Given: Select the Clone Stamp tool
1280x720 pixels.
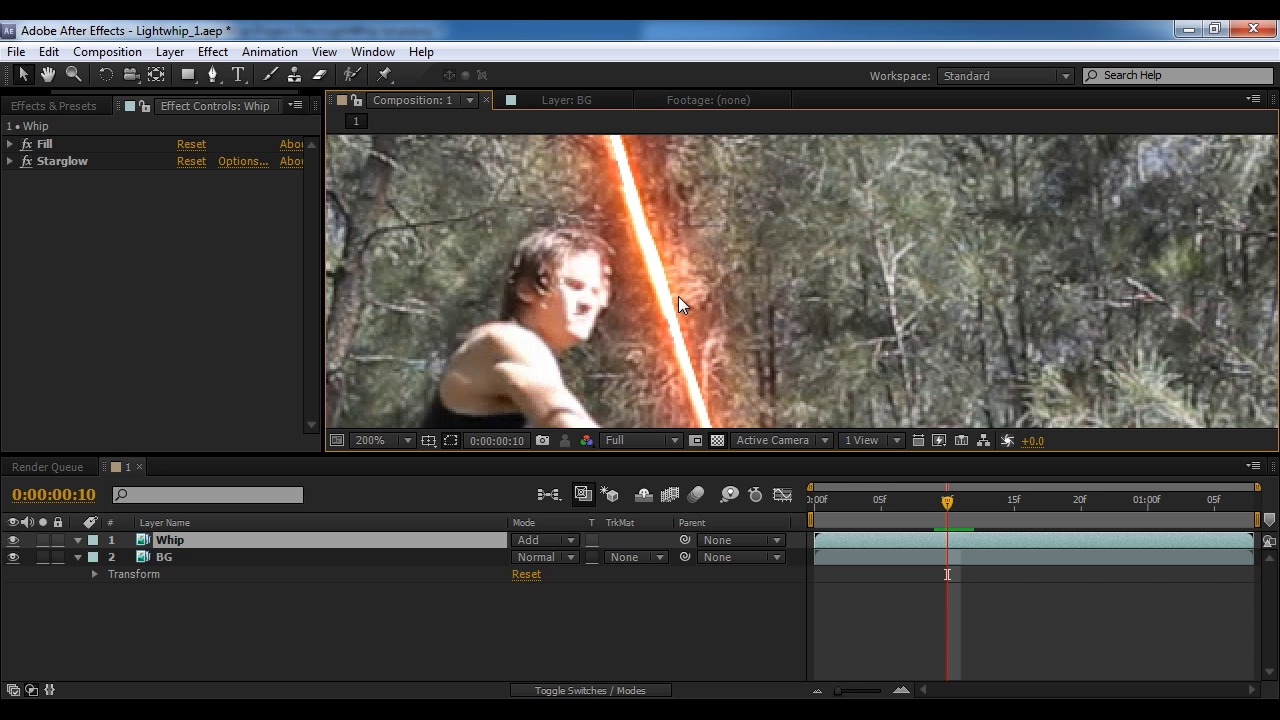Looking at the screenshot, I should coord(294,75).
